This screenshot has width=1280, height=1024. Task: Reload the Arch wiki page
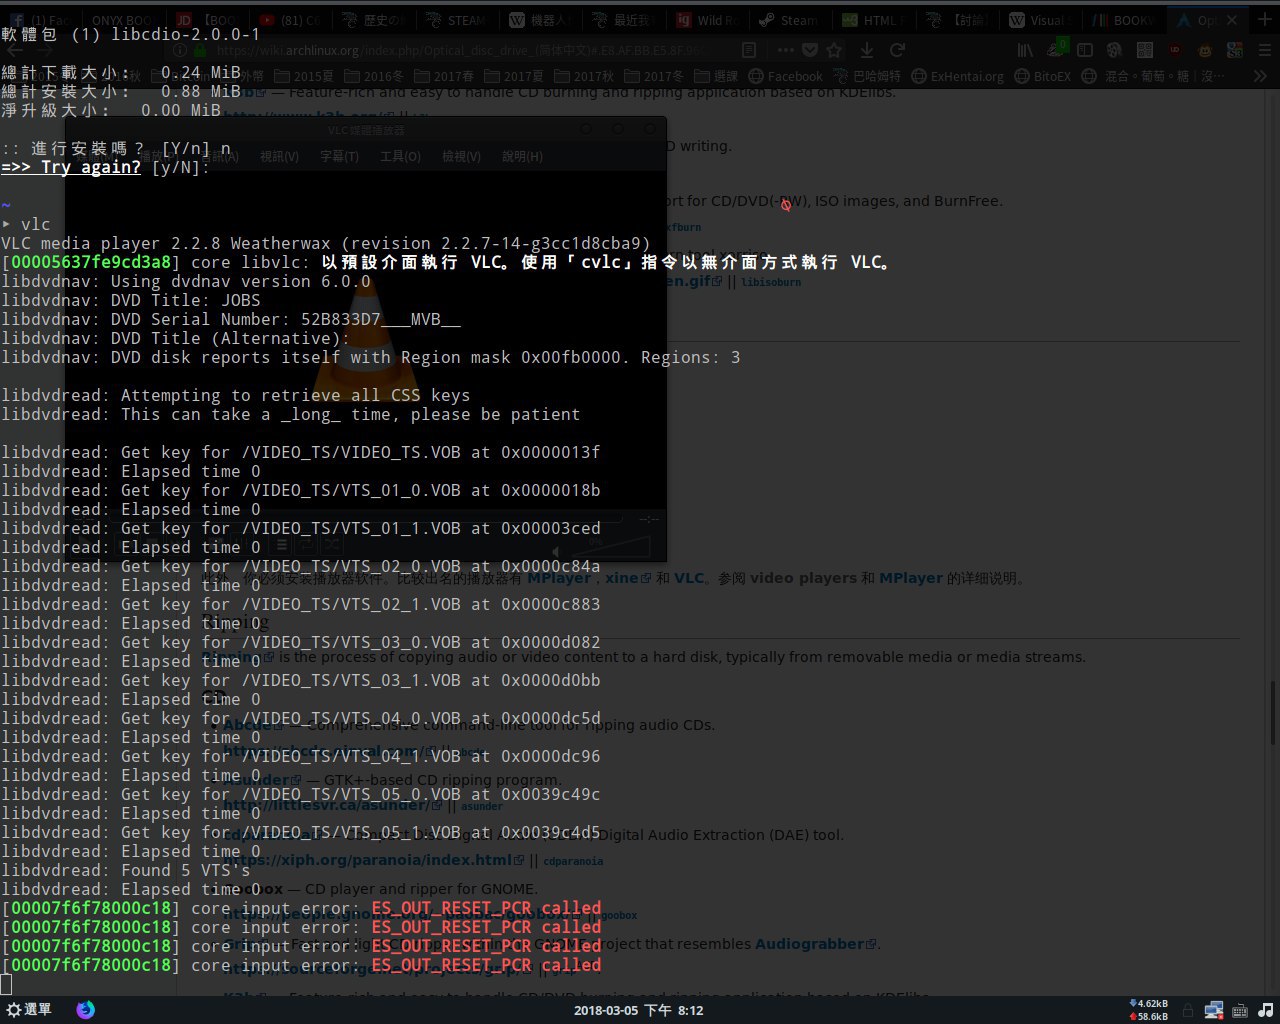[897, 49]
